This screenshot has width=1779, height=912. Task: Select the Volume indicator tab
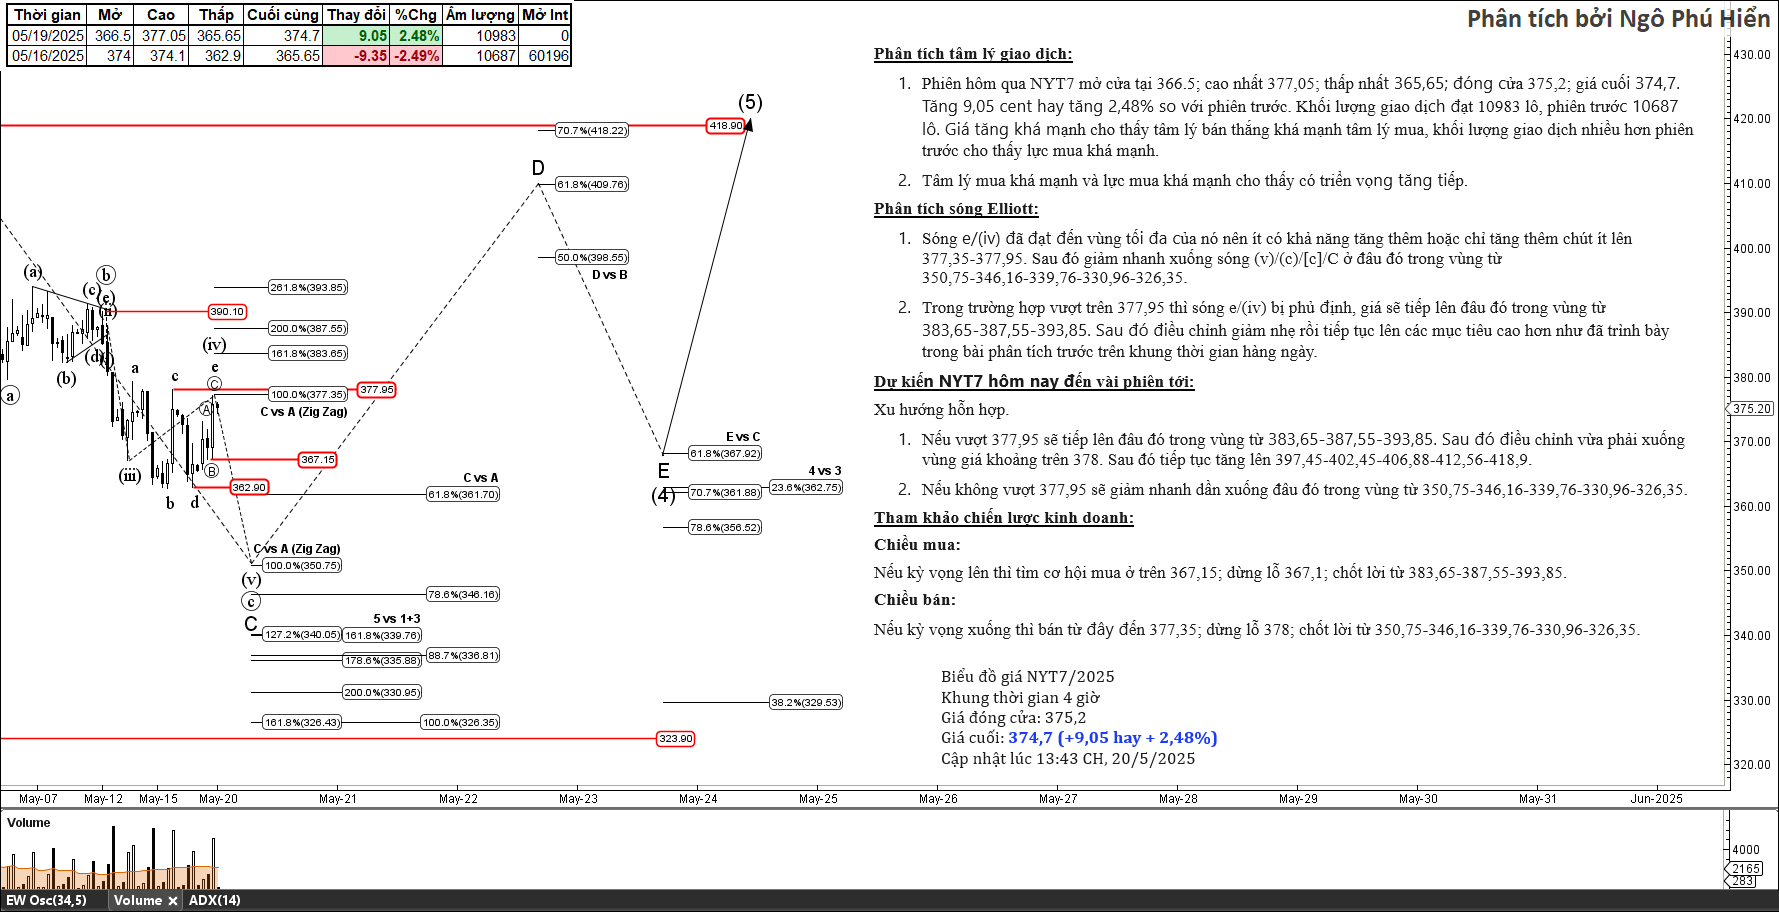tap(137, 900)
